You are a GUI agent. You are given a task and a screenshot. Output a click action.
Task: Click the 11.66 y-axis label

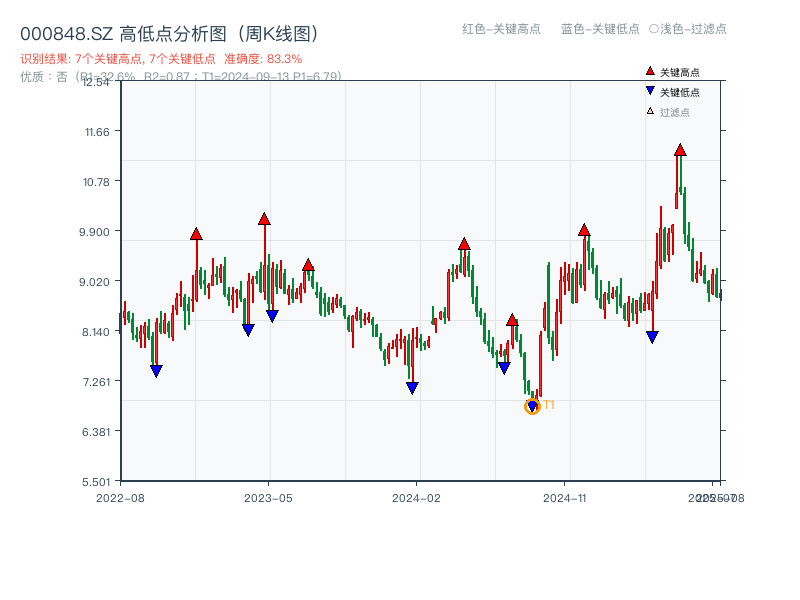coord(97,132)
